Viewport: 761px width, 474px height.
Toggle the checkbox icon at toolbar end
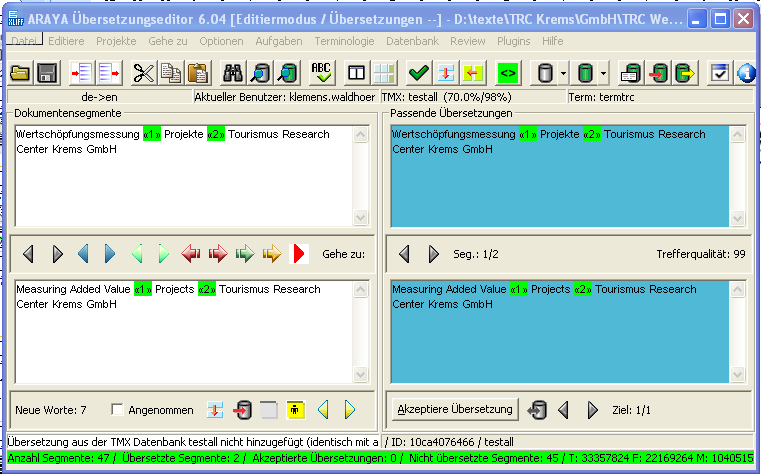[x=719, y=72]
